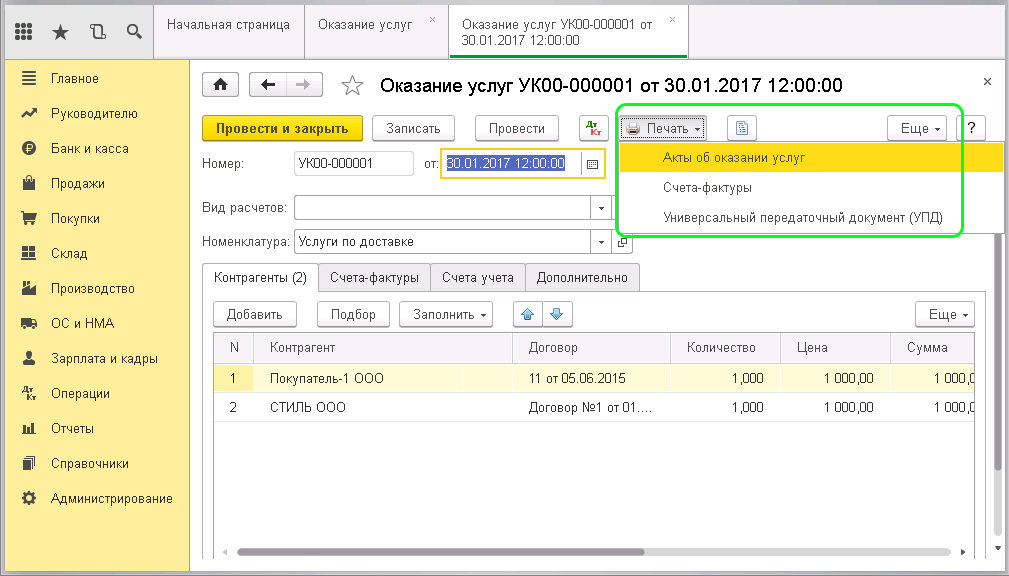Open the sections menu grid icon
The image size is (1009, 576).
tap(23, 31)
